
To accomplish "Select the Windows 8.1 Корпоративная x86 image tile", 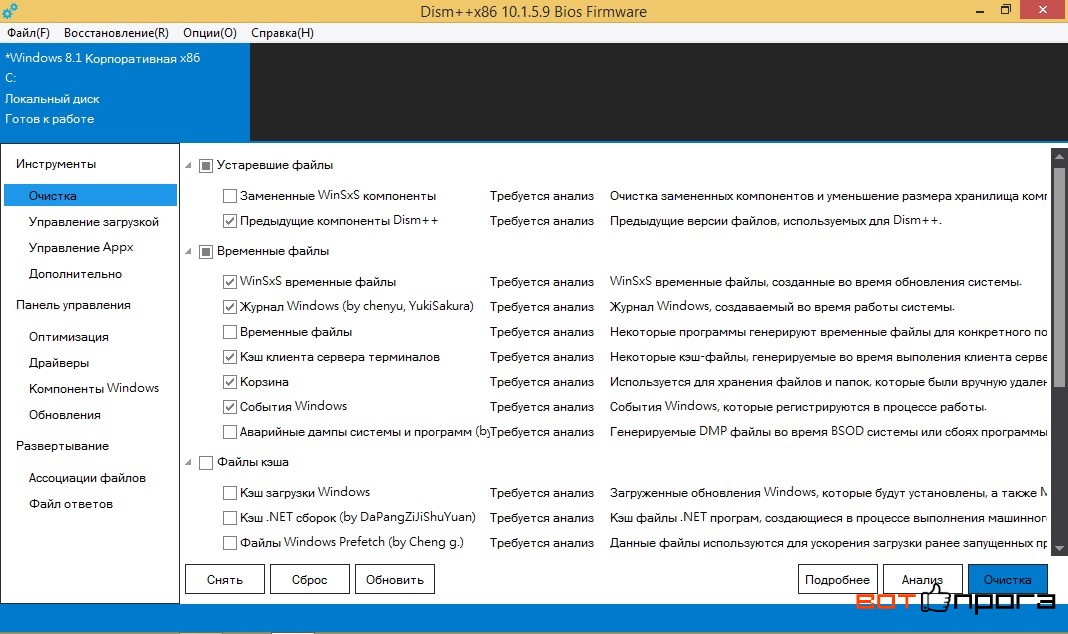I will coord(125,92).
